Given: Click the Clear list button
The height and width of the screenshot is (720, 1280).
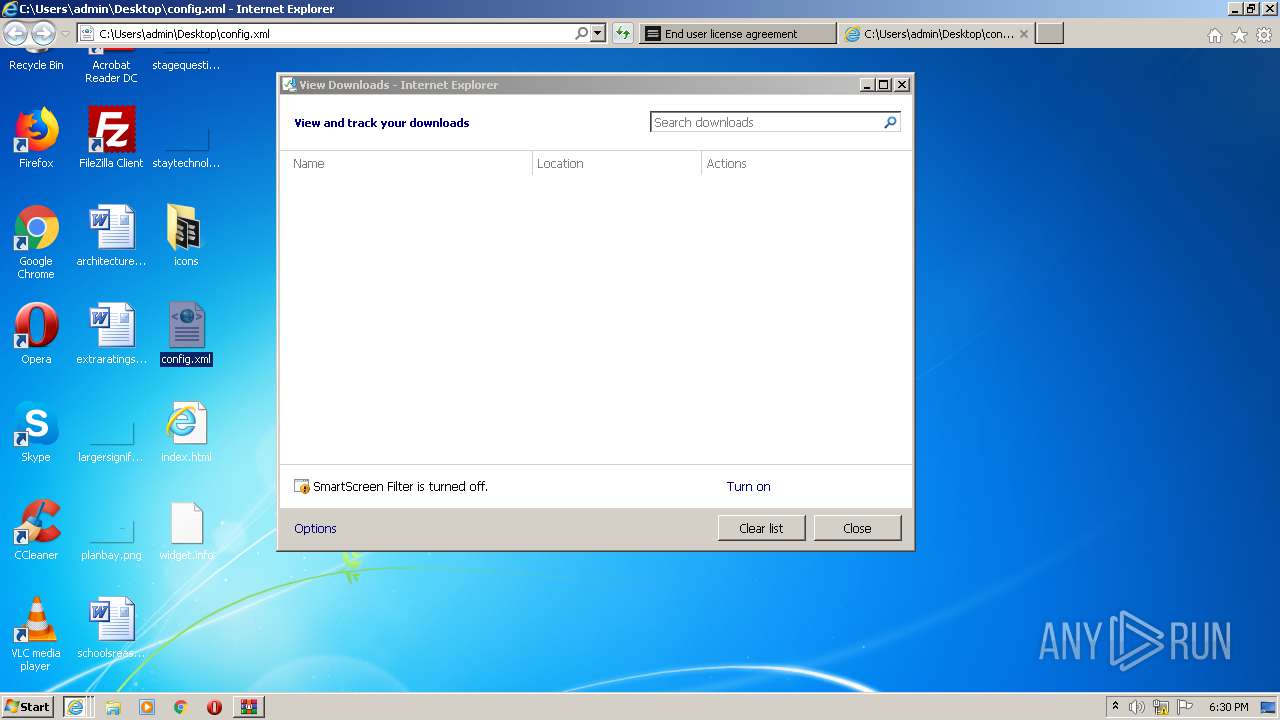Looking at the screenshot, I should click(x=761, y=528).
